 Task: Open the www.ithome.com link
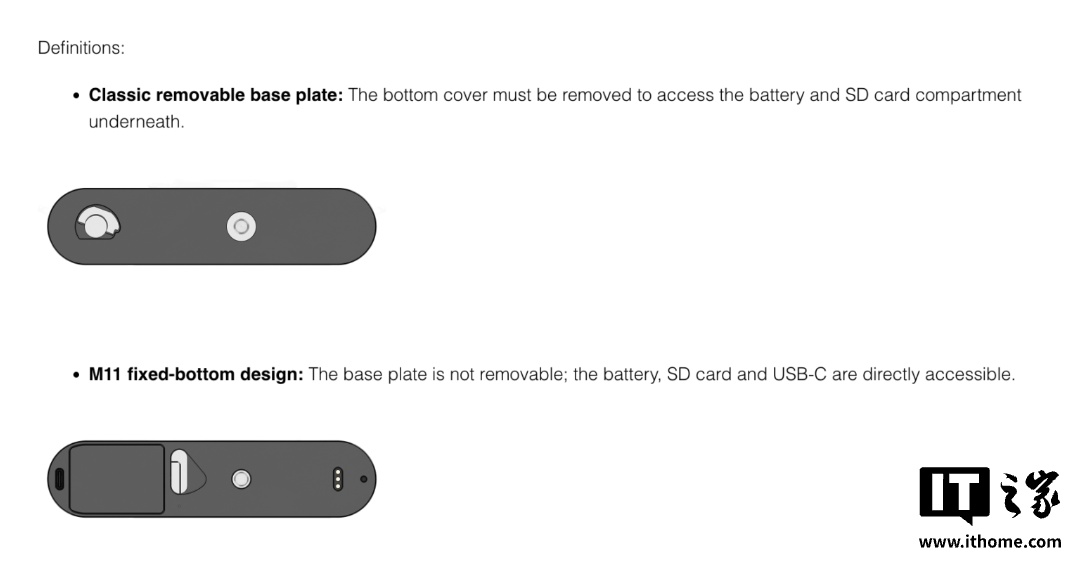(x=989, y=542)
